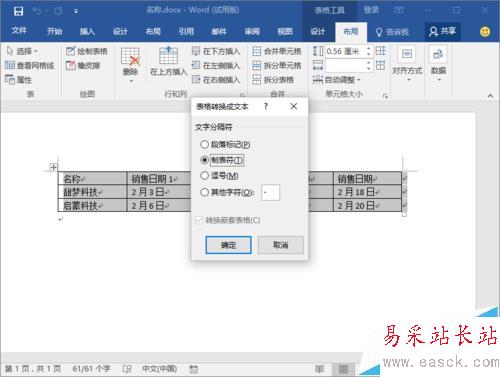Click the 登录 sign-in link
This screenshot has height=377, width=500.
371,10
